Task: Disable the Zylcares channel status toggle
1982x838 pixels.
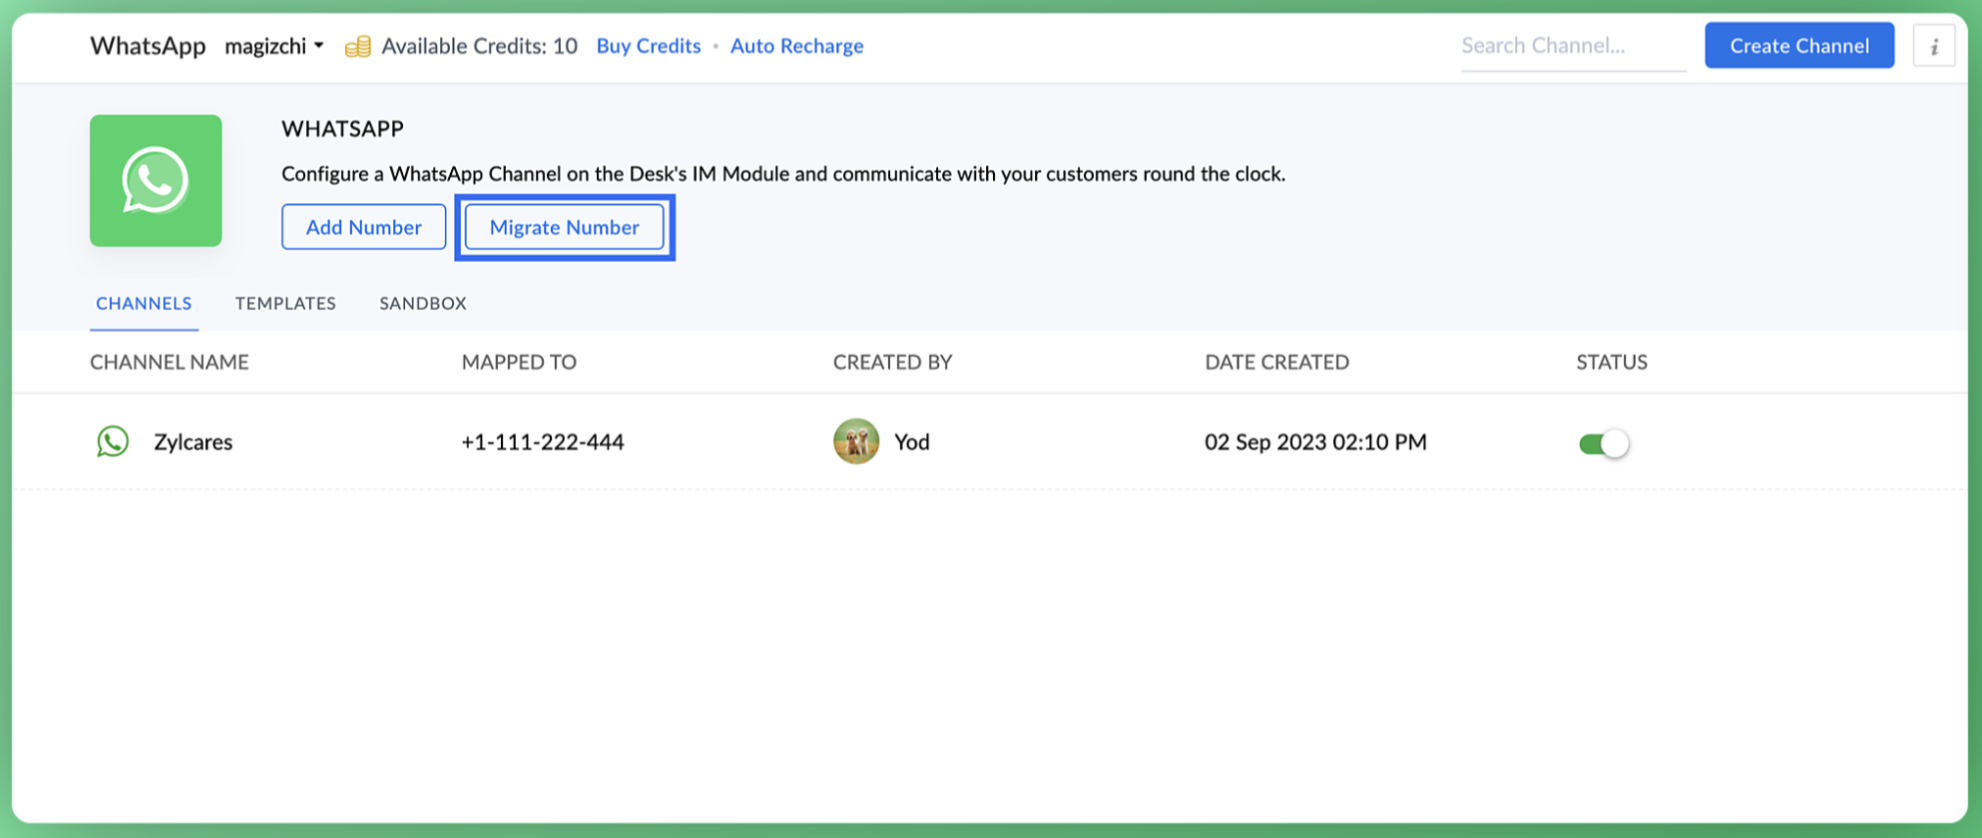Action: [x=1604, y=443]
